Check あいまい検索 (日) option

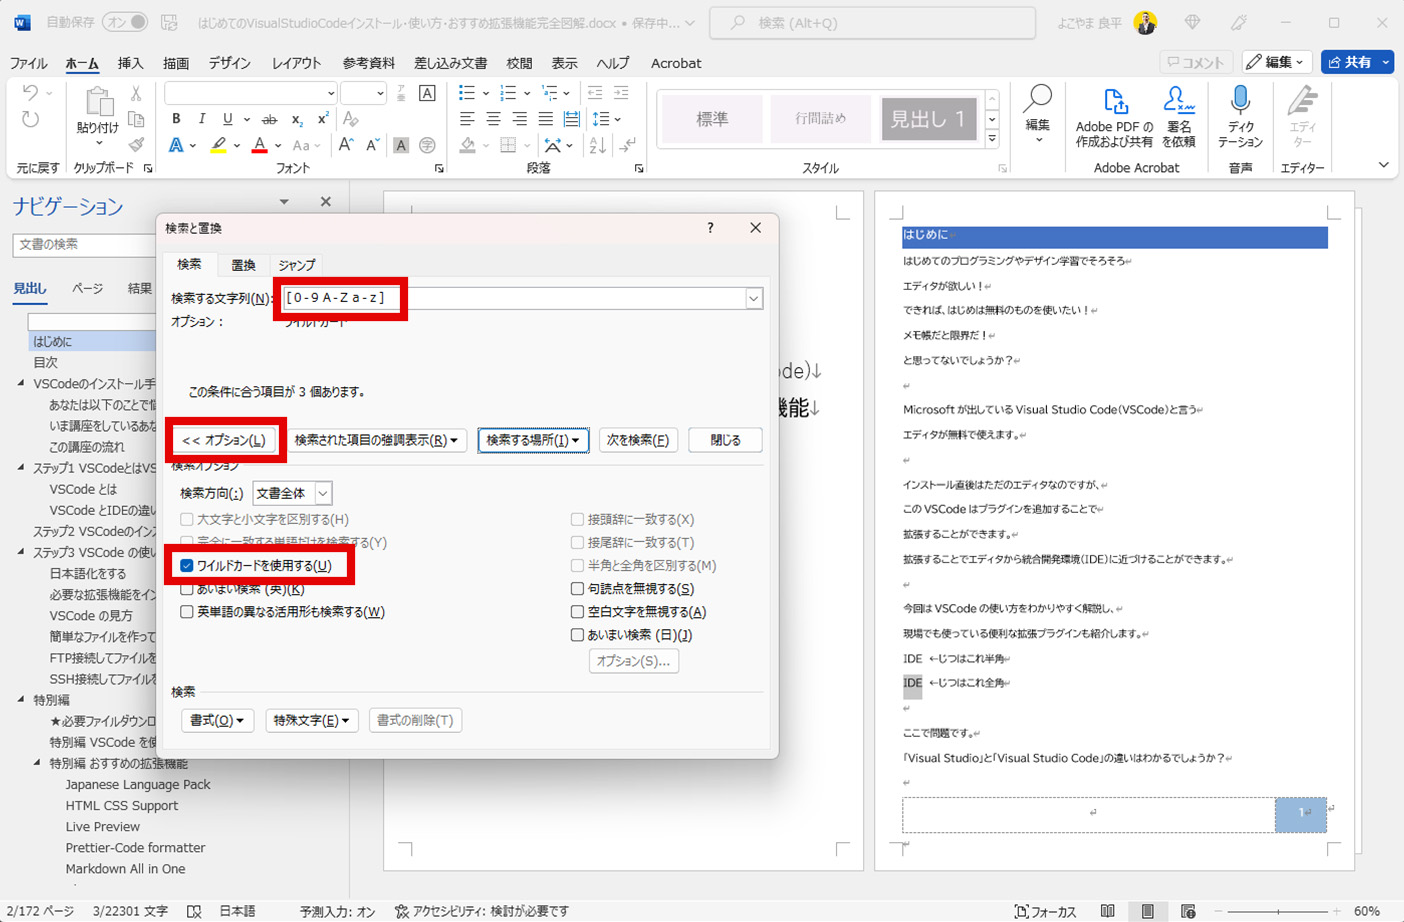click(577, 635)
